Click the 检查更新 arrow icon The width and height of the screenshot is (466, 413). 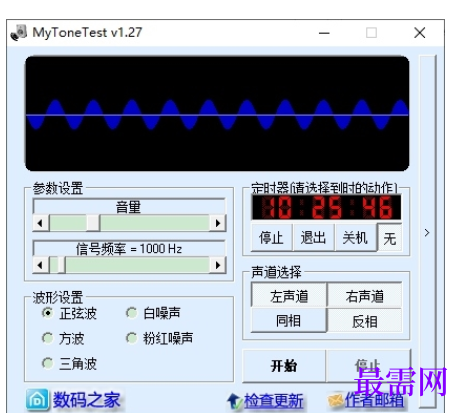[x=235, y=401]
